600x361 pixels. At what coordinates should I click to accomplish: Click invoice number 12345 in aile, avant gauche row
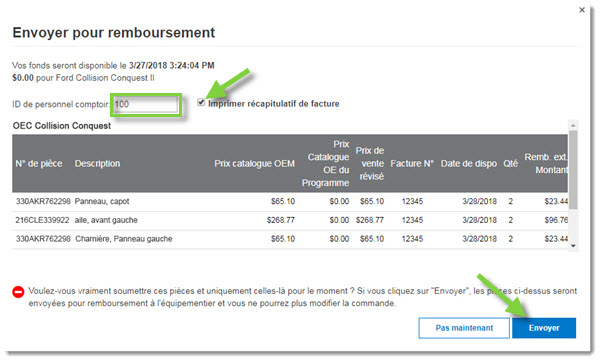point(412,220)
